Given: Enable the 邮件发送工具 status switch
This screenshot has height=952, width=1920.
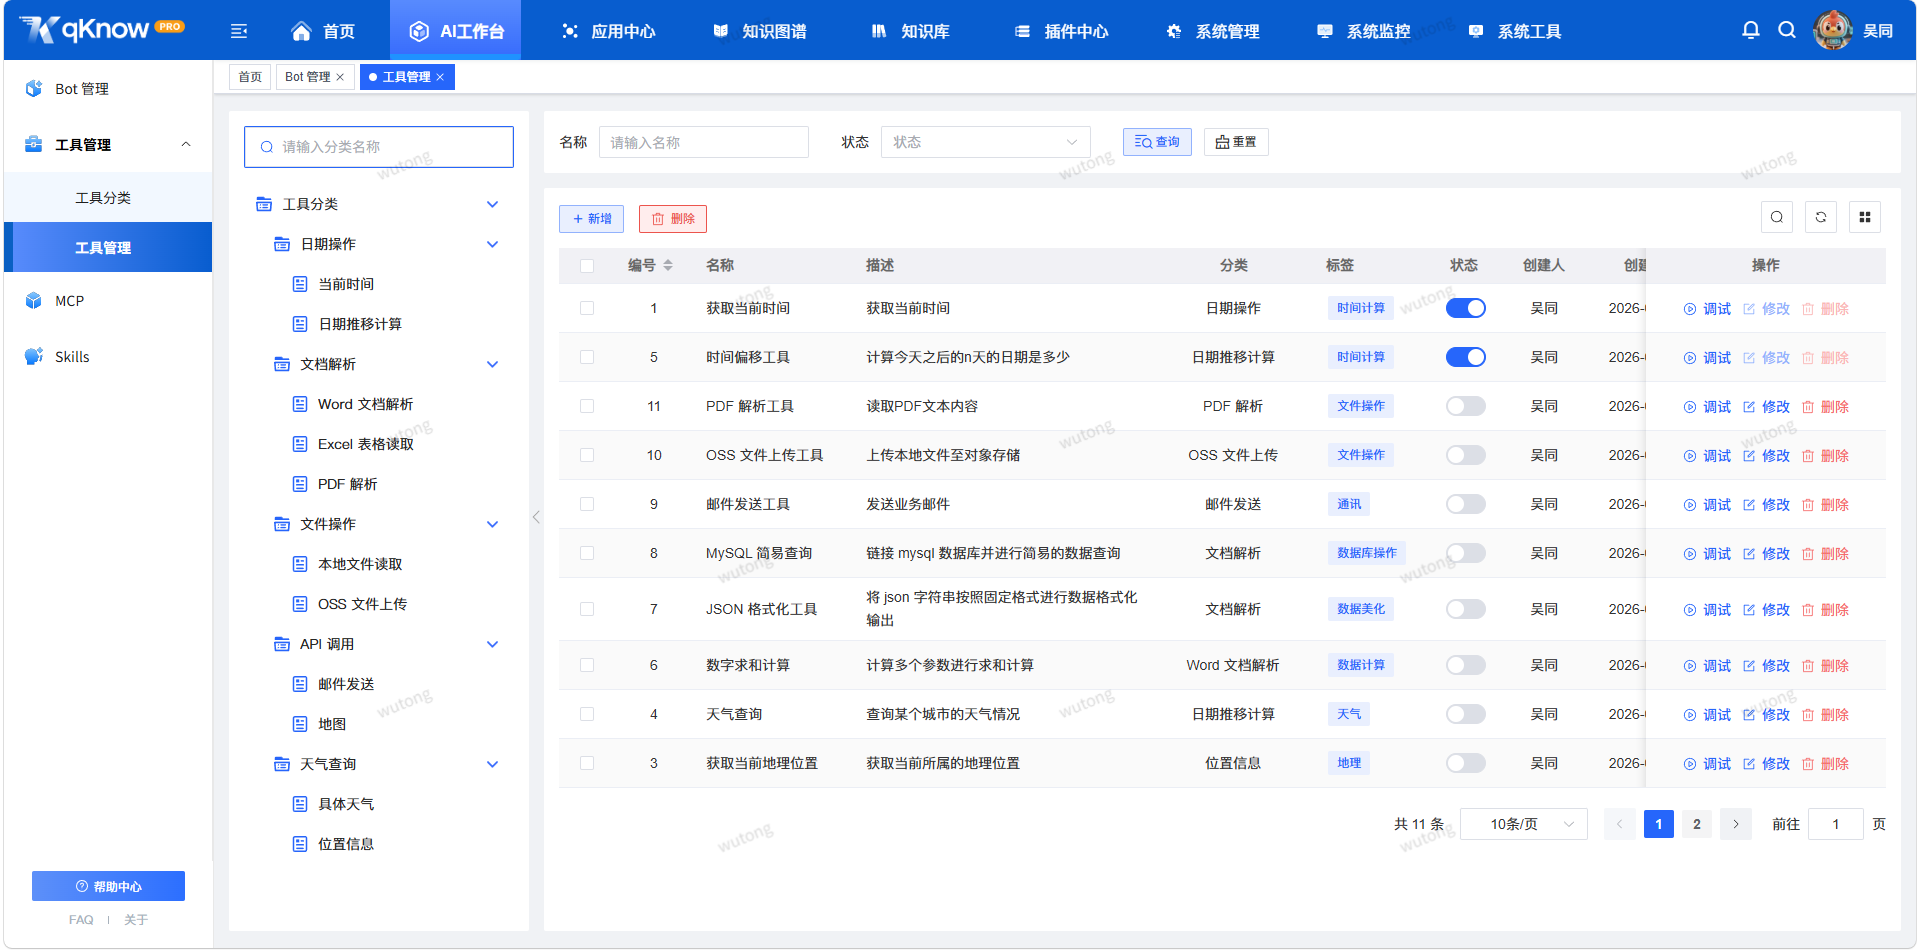Looking at the screenshot, I should [x=1466, y=504].
